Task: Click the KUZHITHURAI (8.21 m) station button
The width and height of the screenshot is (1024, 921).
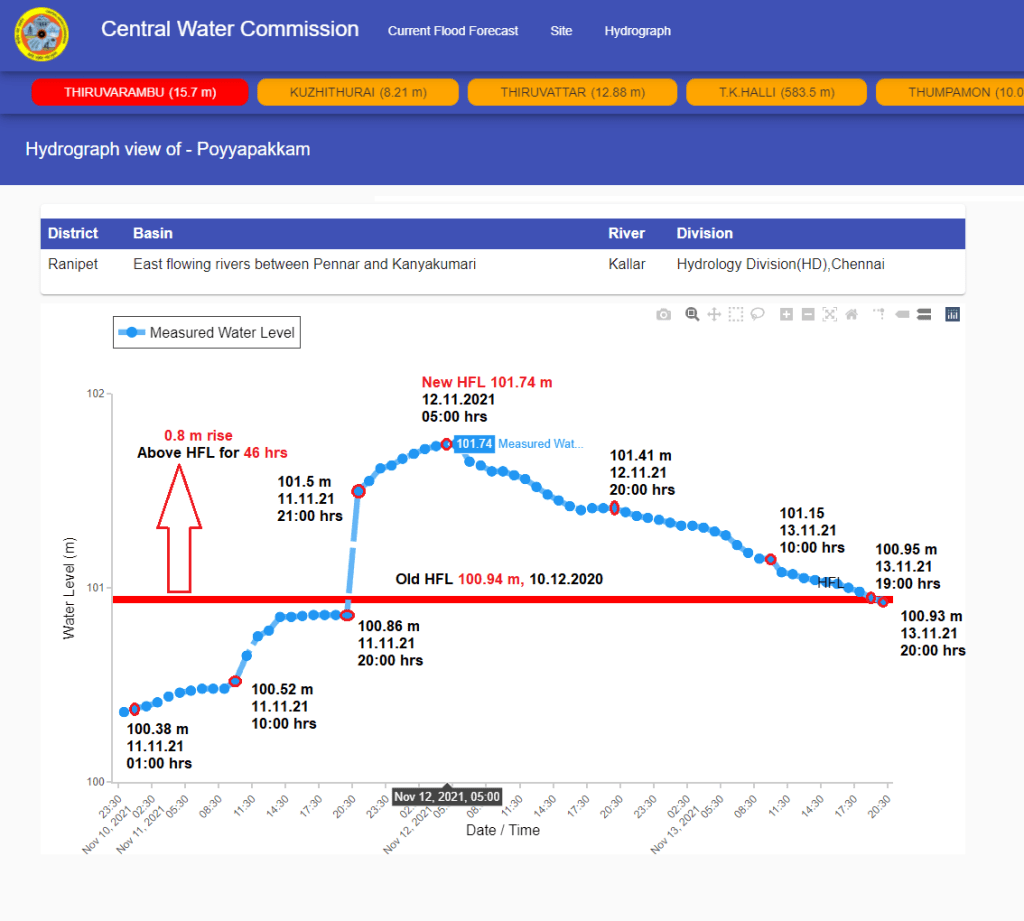Action: point(358,92)
